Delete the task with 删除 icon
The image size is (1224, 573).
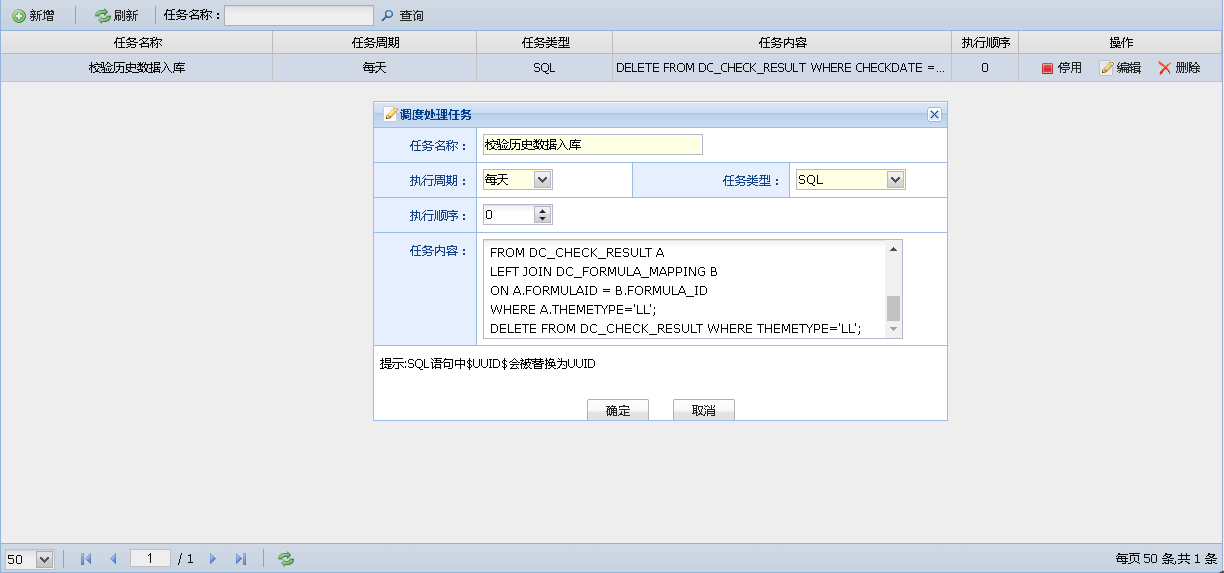pyautogui.click(x=1179, y=68)
